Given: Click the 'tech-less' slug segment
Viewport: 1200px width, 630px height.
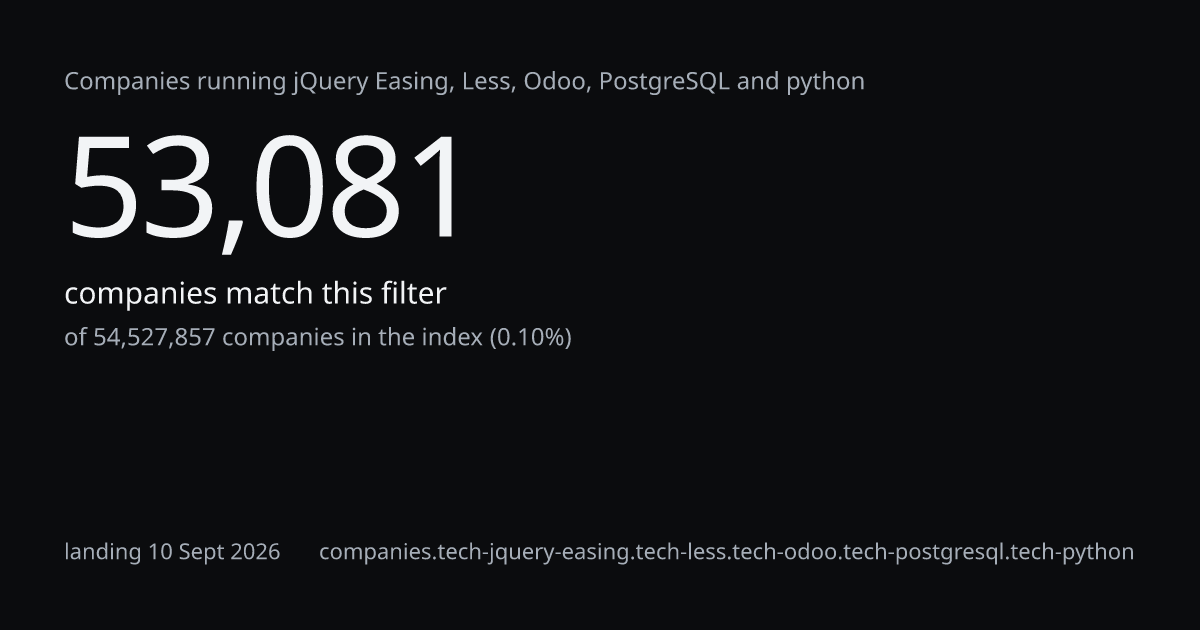Looking at the screenshot, I should coord(681,552).
